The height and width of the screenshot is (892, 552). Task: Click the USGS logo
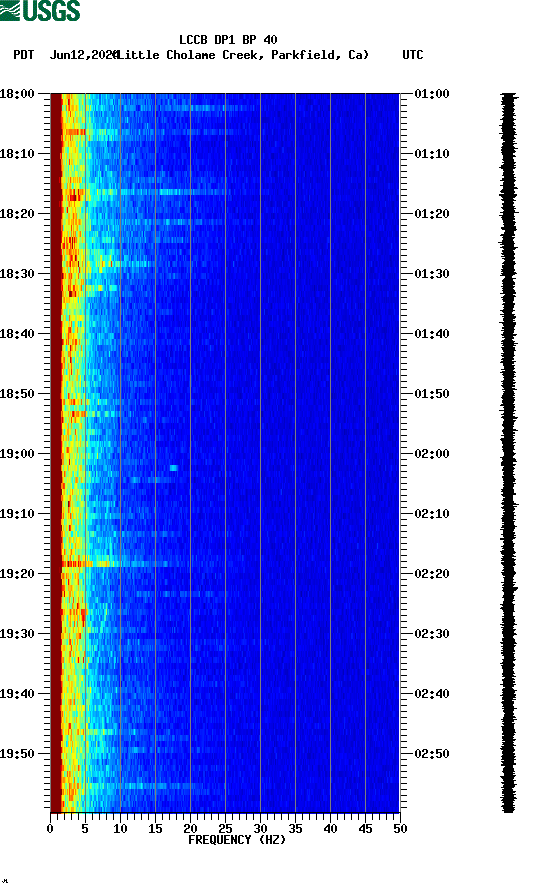(x=40, y=11)
